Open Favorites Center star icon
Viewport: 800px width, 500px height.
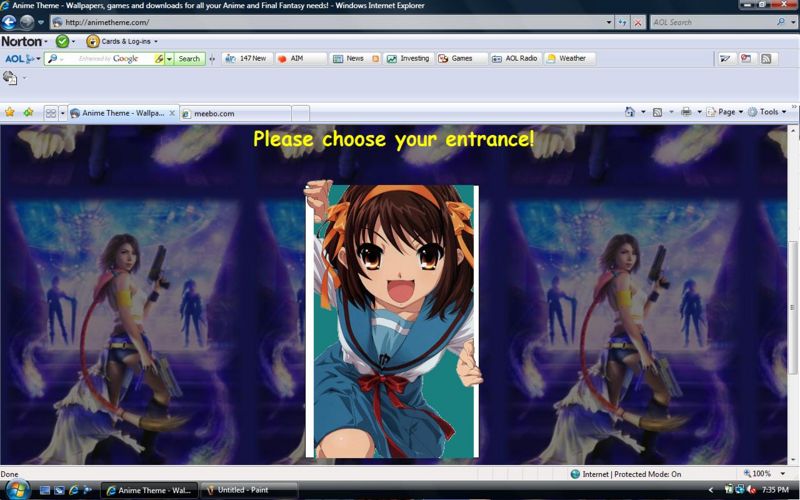tap(10, 112)
